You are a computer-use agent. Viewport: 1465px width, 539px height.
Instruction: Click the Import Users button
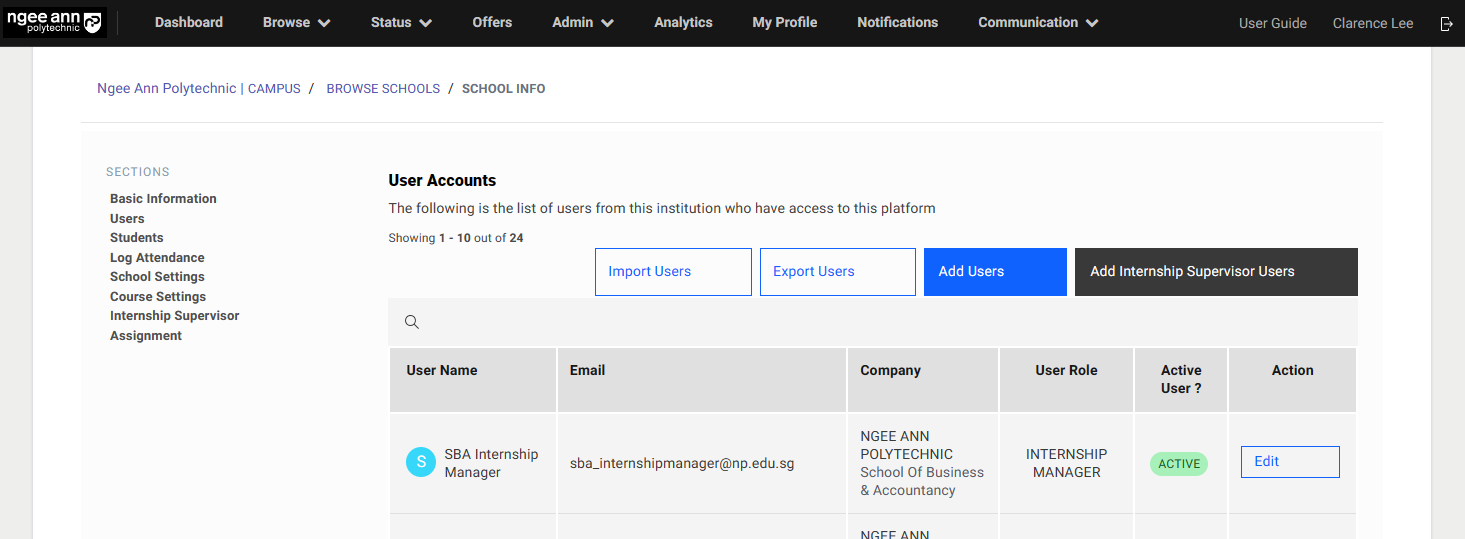pyautogui.click(x=673, y=272)
